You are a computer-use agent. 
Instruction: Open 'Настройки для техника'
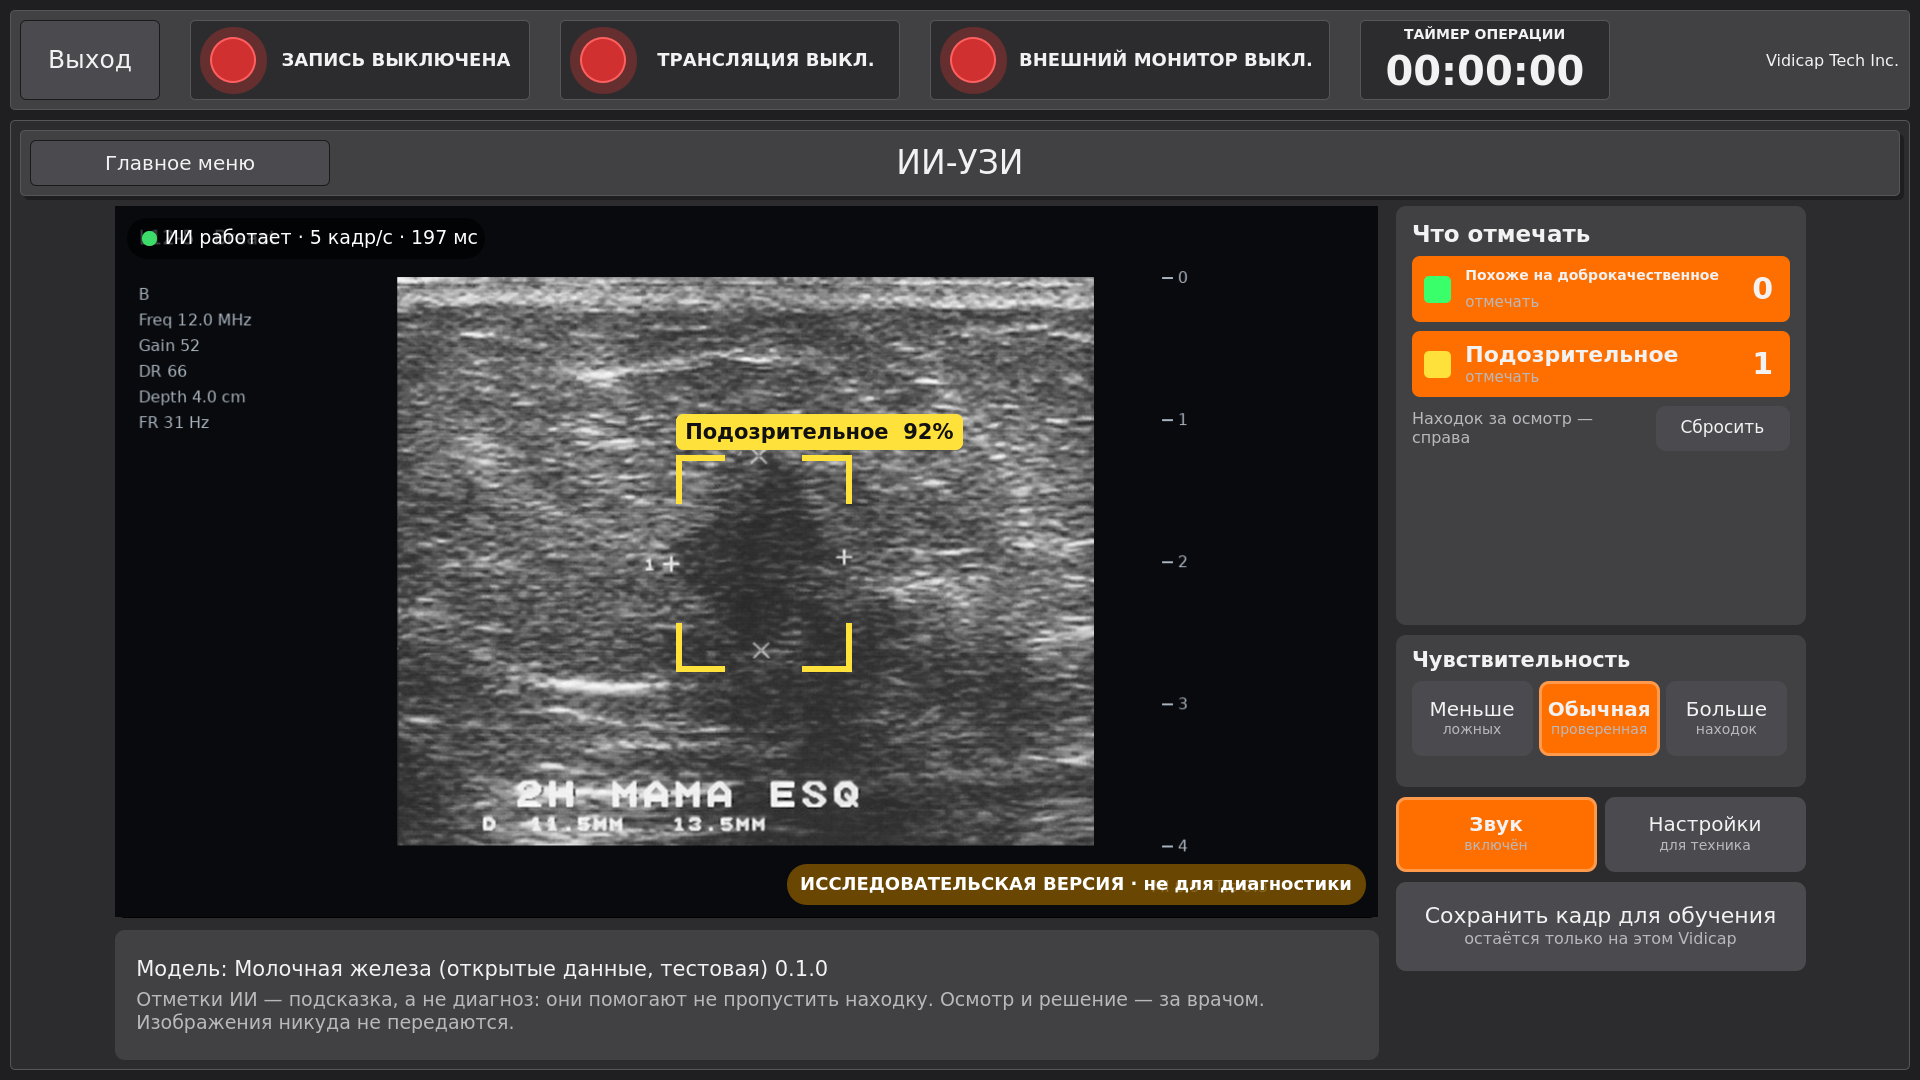pos(1705,834)
